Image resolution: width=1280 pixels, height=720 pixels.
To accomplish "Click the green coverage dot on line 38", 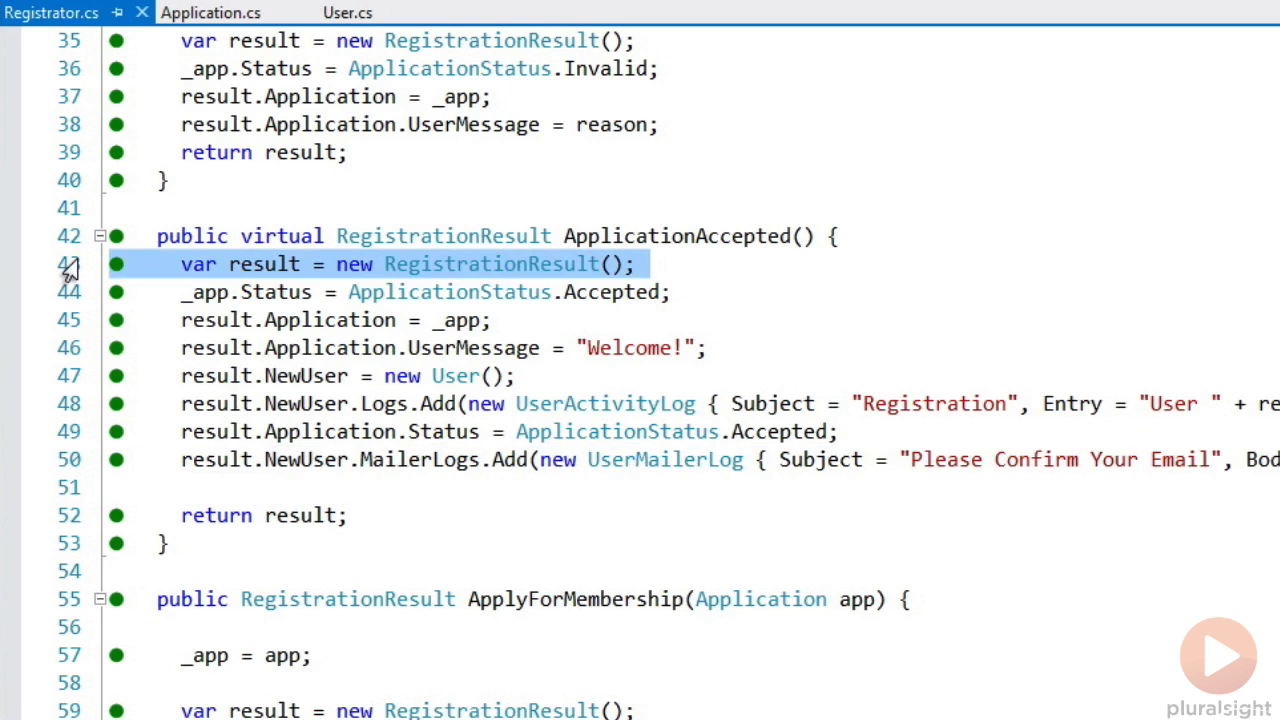I will (x=117, y=125).
